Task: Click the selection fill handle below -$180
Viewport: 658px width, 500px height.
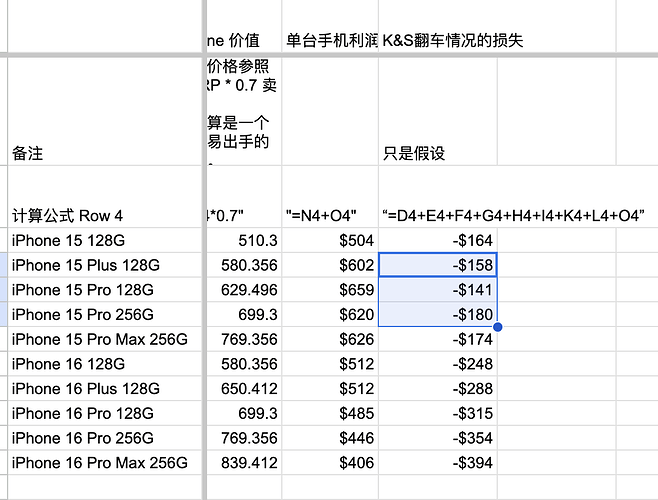Action: (x=497, y=327)
